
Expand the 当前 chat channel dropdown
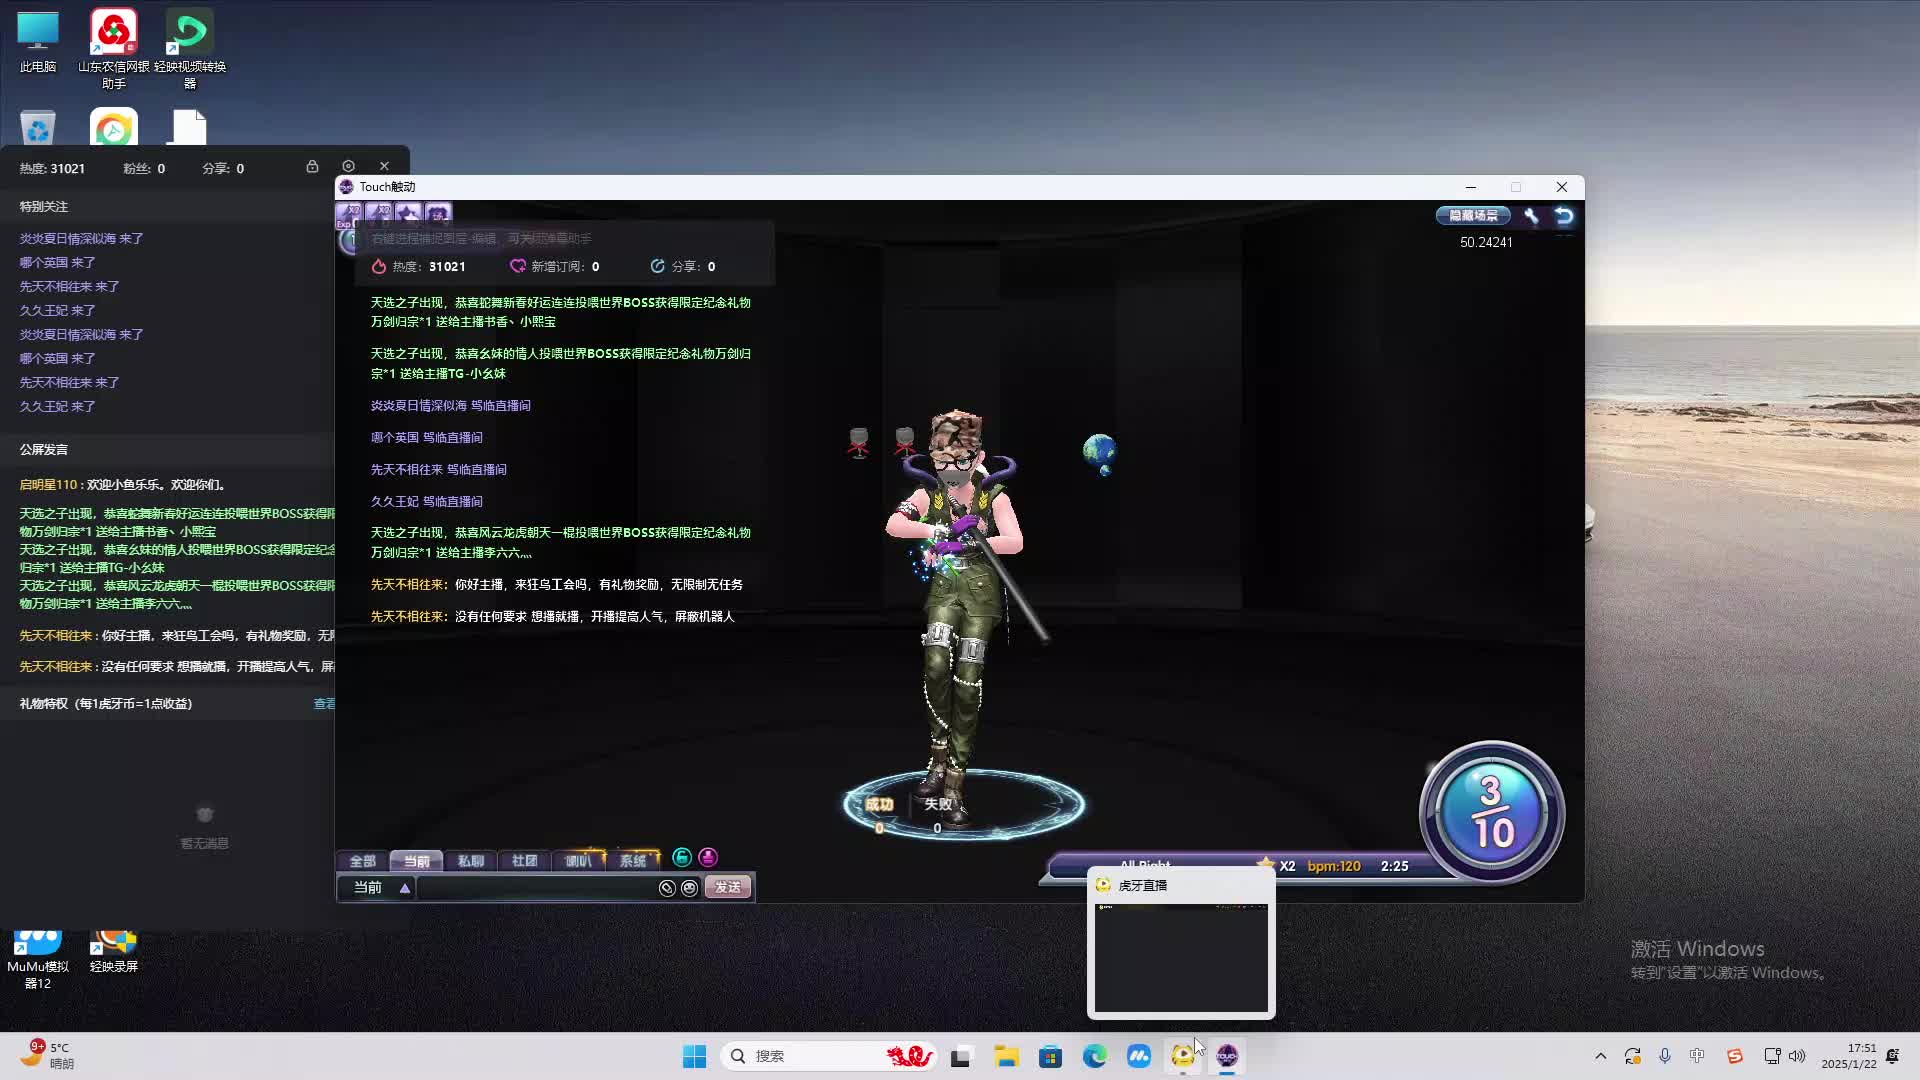[x=404, y=888]
